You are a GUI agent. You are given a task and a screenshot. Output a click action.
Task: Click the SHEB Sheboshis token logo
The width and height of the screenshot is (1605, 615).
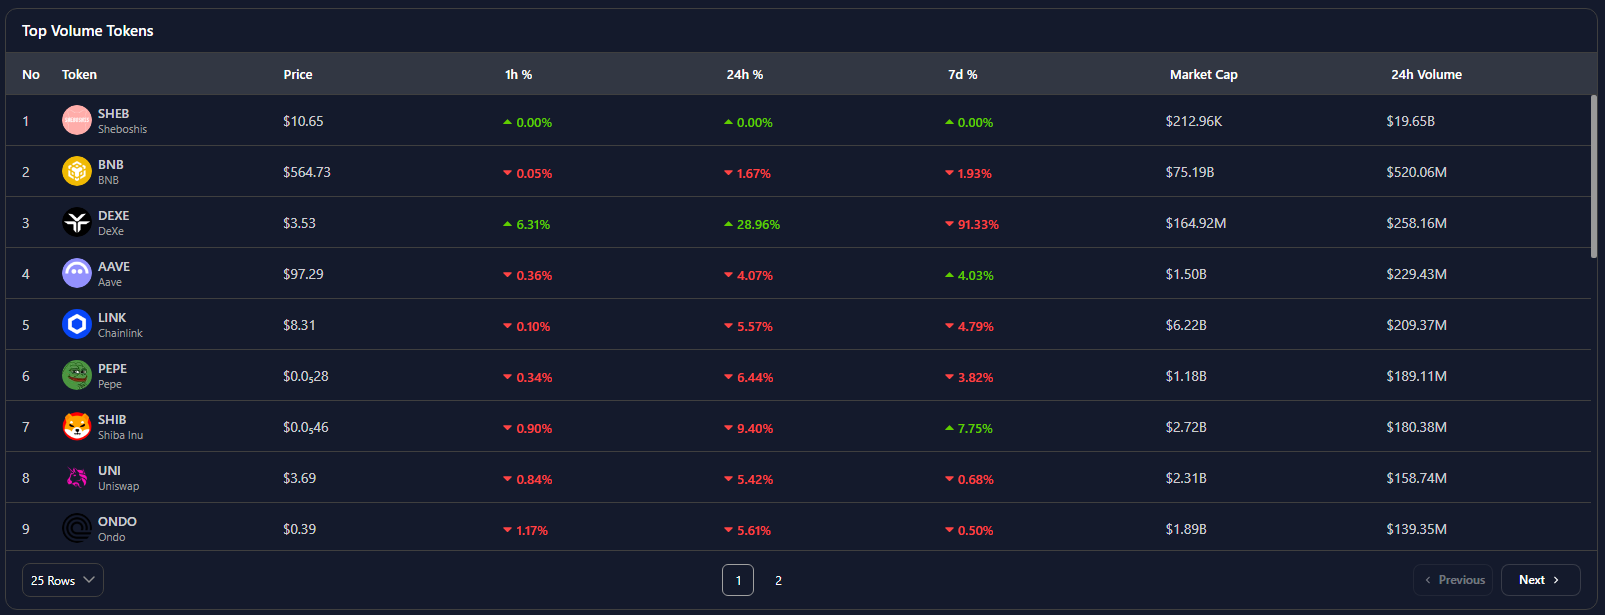click(x=77, y=121)
